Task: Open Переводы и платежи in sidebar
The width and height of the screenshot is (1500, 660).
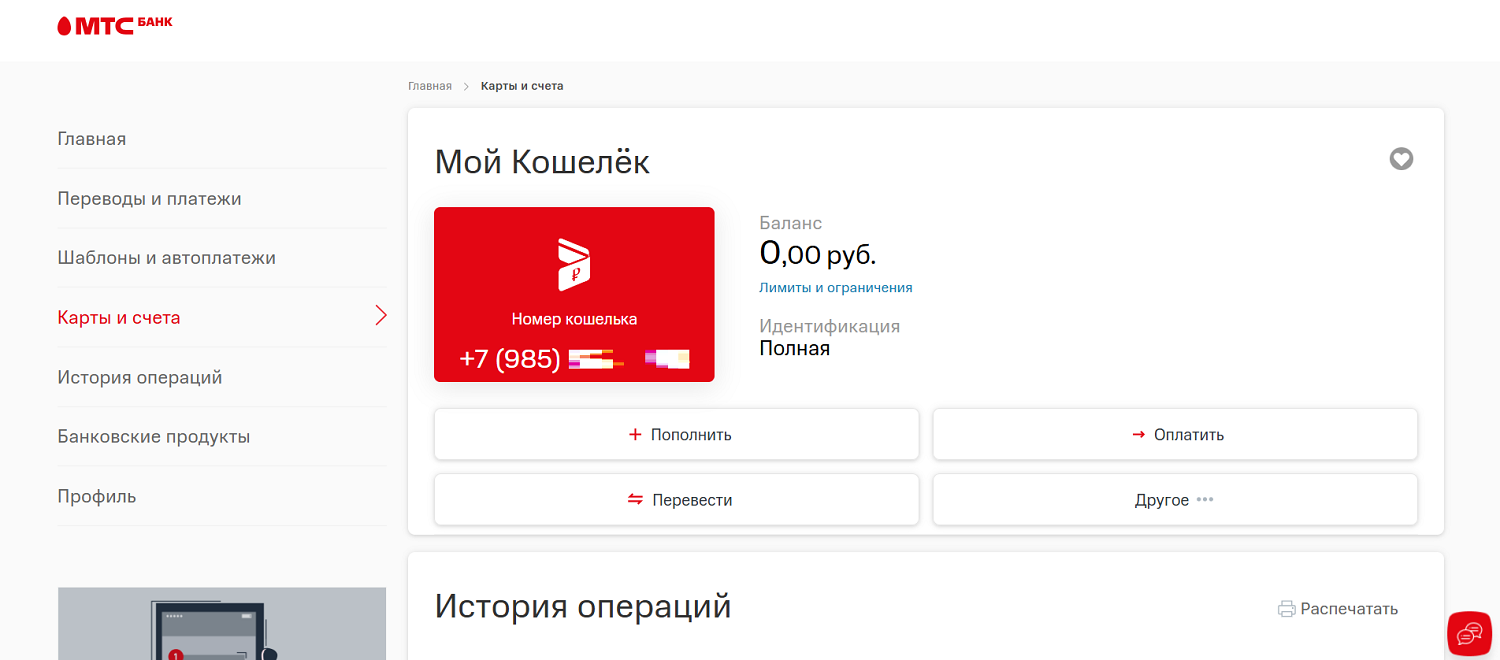Action: [150, 199]
